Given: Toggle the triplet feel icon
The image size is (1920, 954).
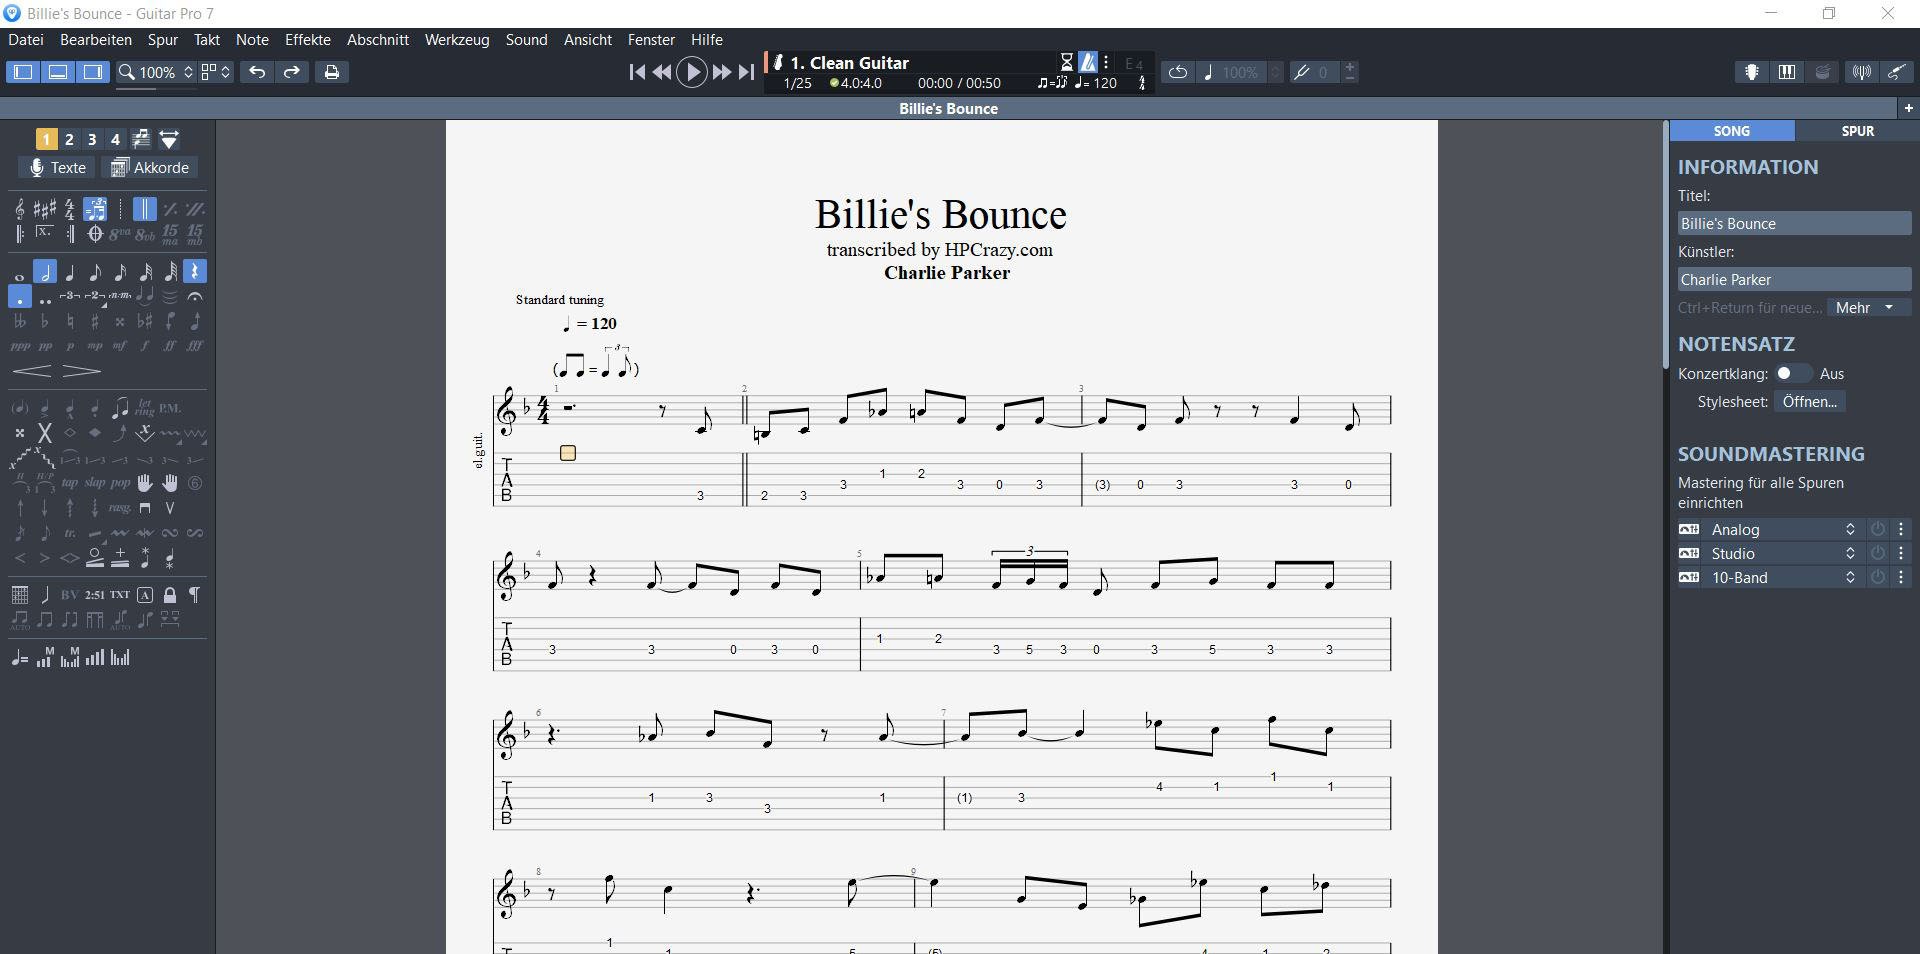Looking at the screenshot, I should click(95, 209).
